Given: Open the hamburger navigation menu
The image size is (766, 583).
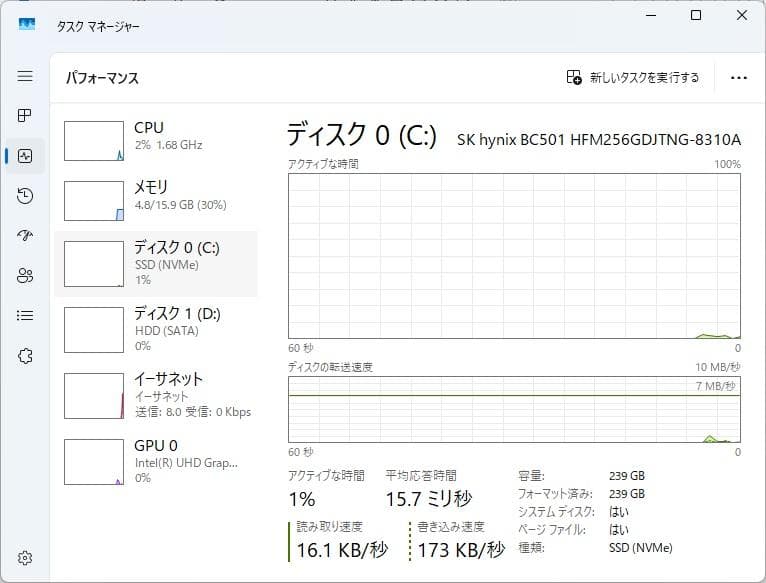Looking at the screenshot, I should point(25,76).
